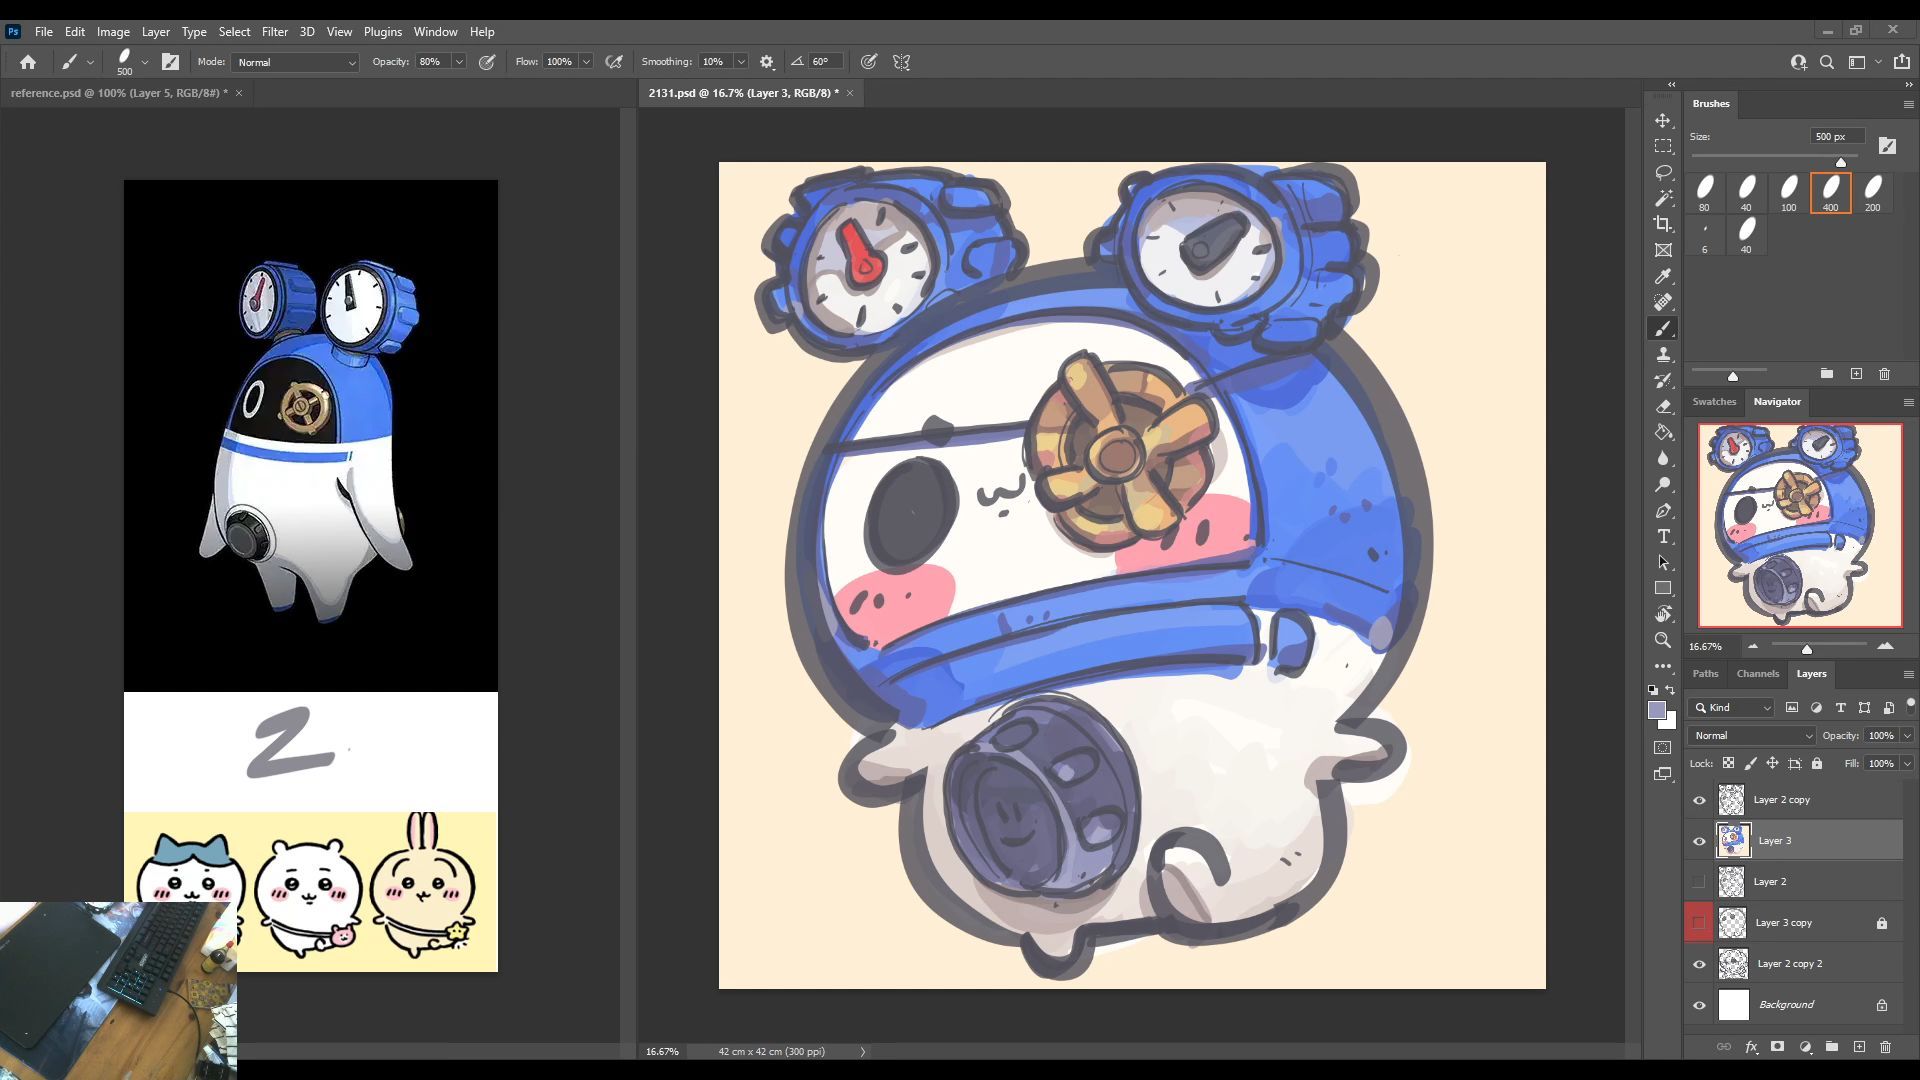1920x1080 pixels.
Task: Open the layer Kind filter dropdown
Action: [1731, 707]
